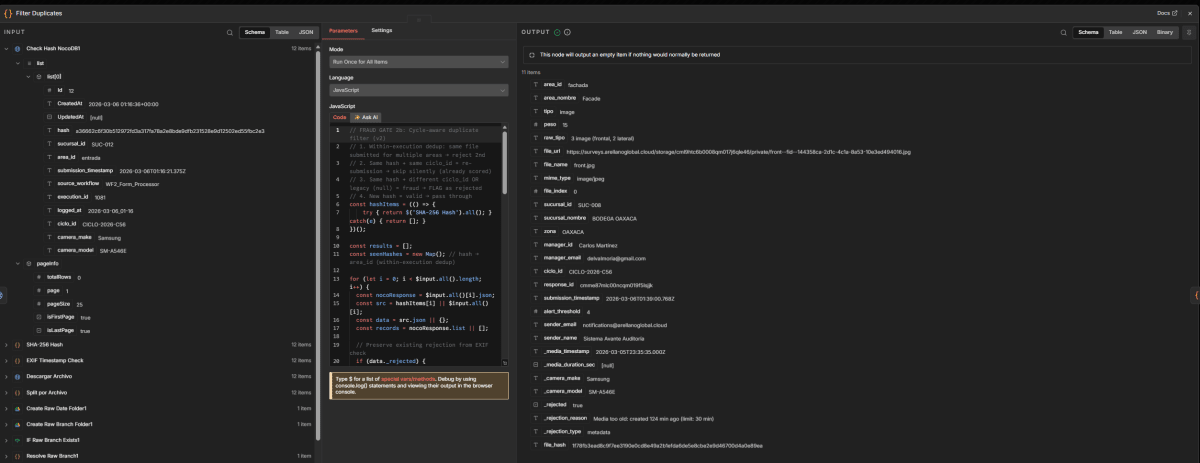Screen dimensions: 1200x463
Task: Click the pin data icon in Output
Action: tap(1188, 33)
